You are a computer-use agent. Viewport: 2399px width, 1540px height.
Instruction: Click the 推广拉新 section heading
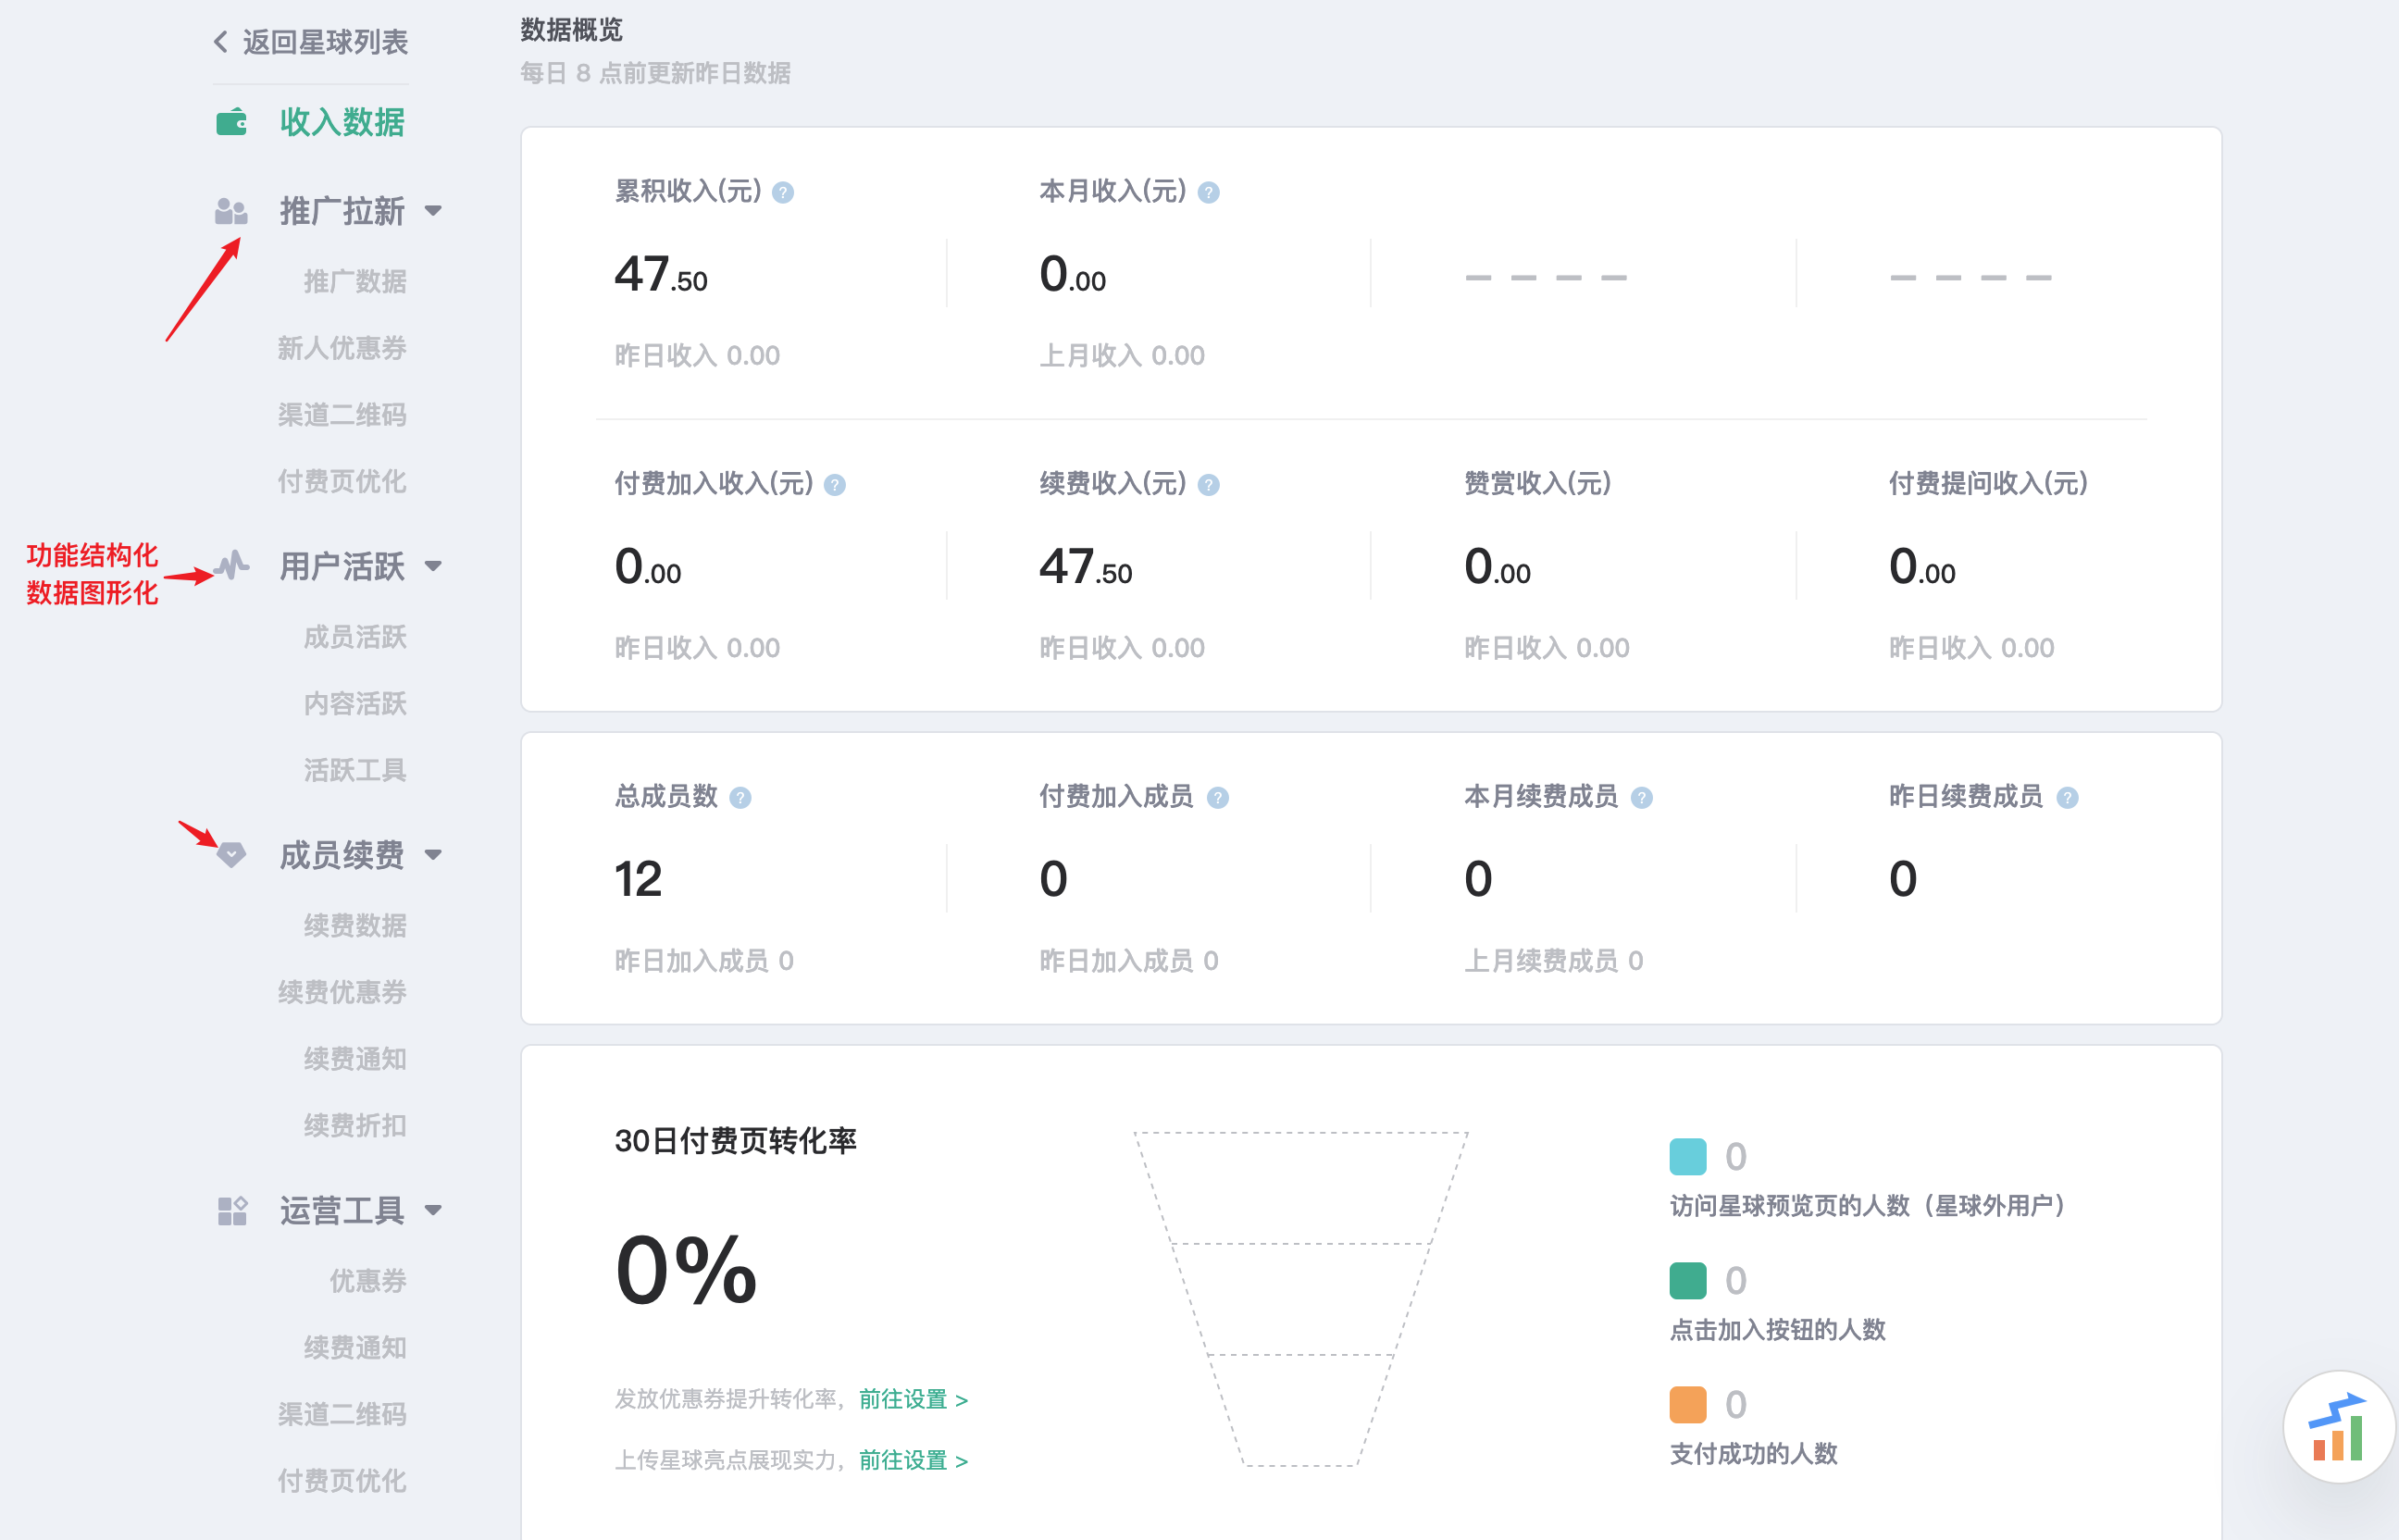click(342, 211)
